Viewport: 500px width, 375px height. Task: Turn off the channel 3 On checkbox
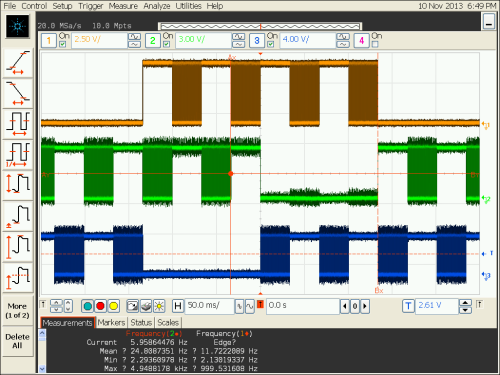coord(270,44)
